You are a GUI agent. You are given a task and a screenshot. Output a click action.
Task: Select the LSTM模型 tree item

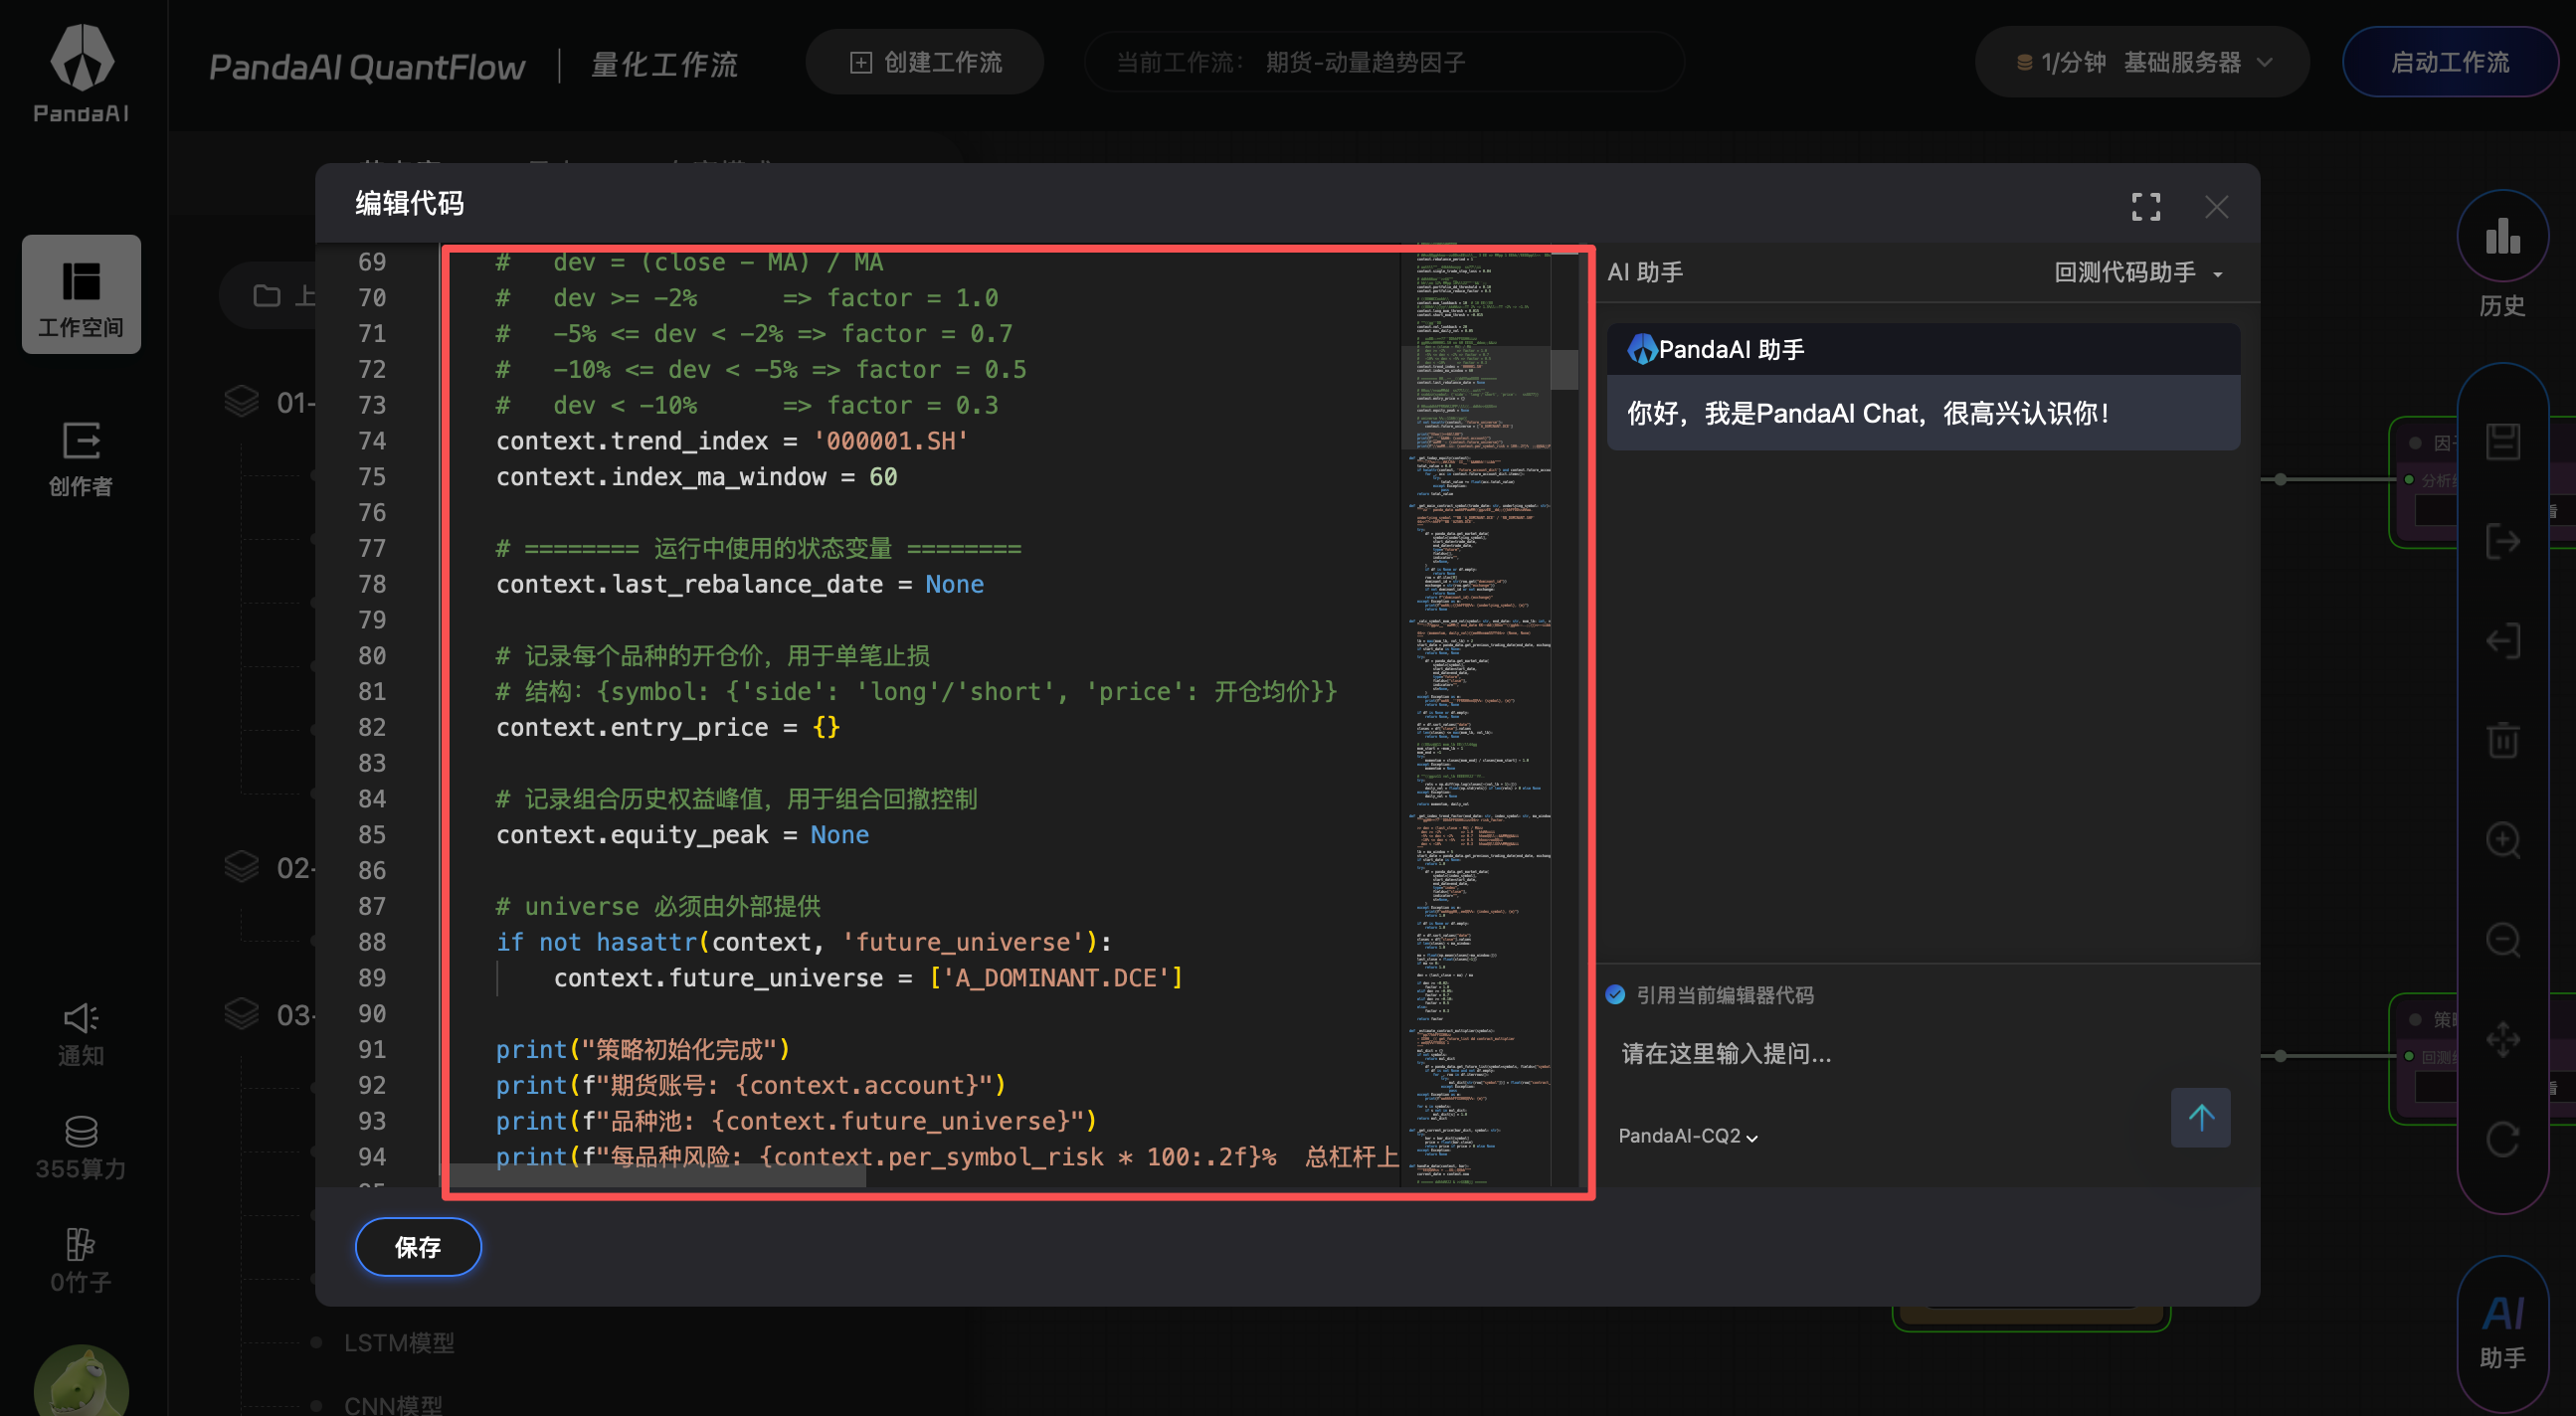pos(399,1342)
